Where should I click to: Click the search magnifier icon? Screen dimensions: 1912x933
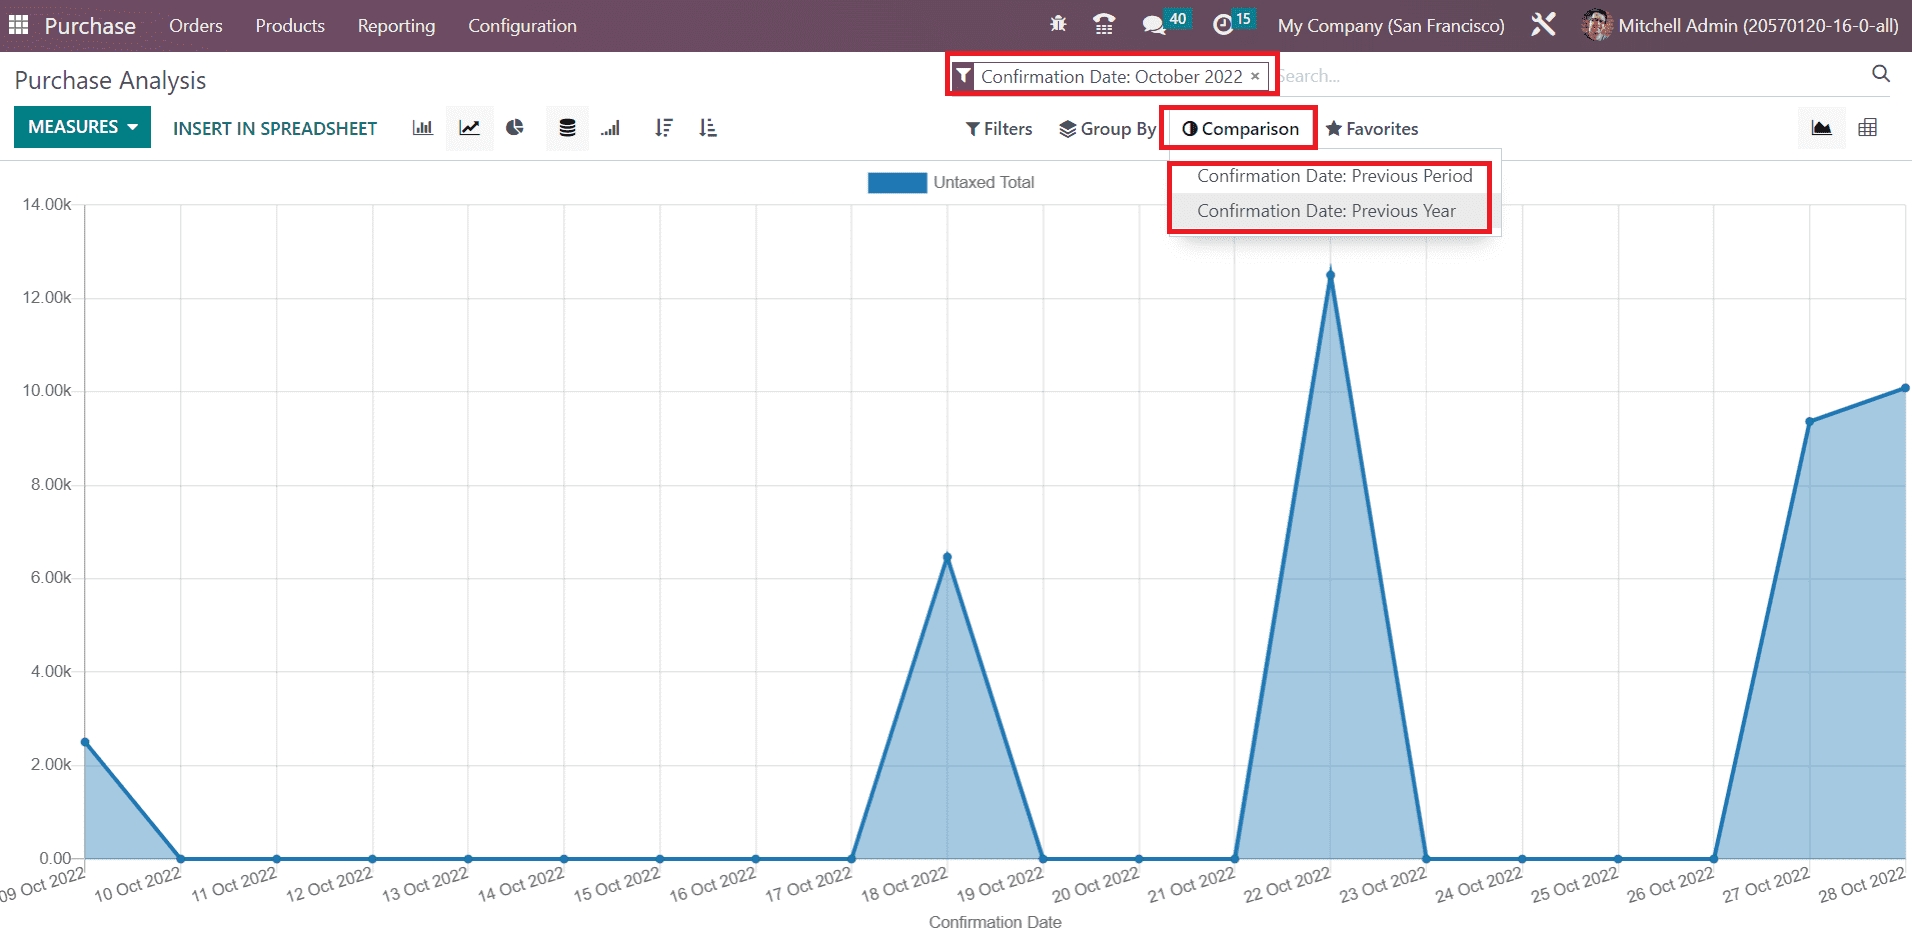pos(1880,74)
